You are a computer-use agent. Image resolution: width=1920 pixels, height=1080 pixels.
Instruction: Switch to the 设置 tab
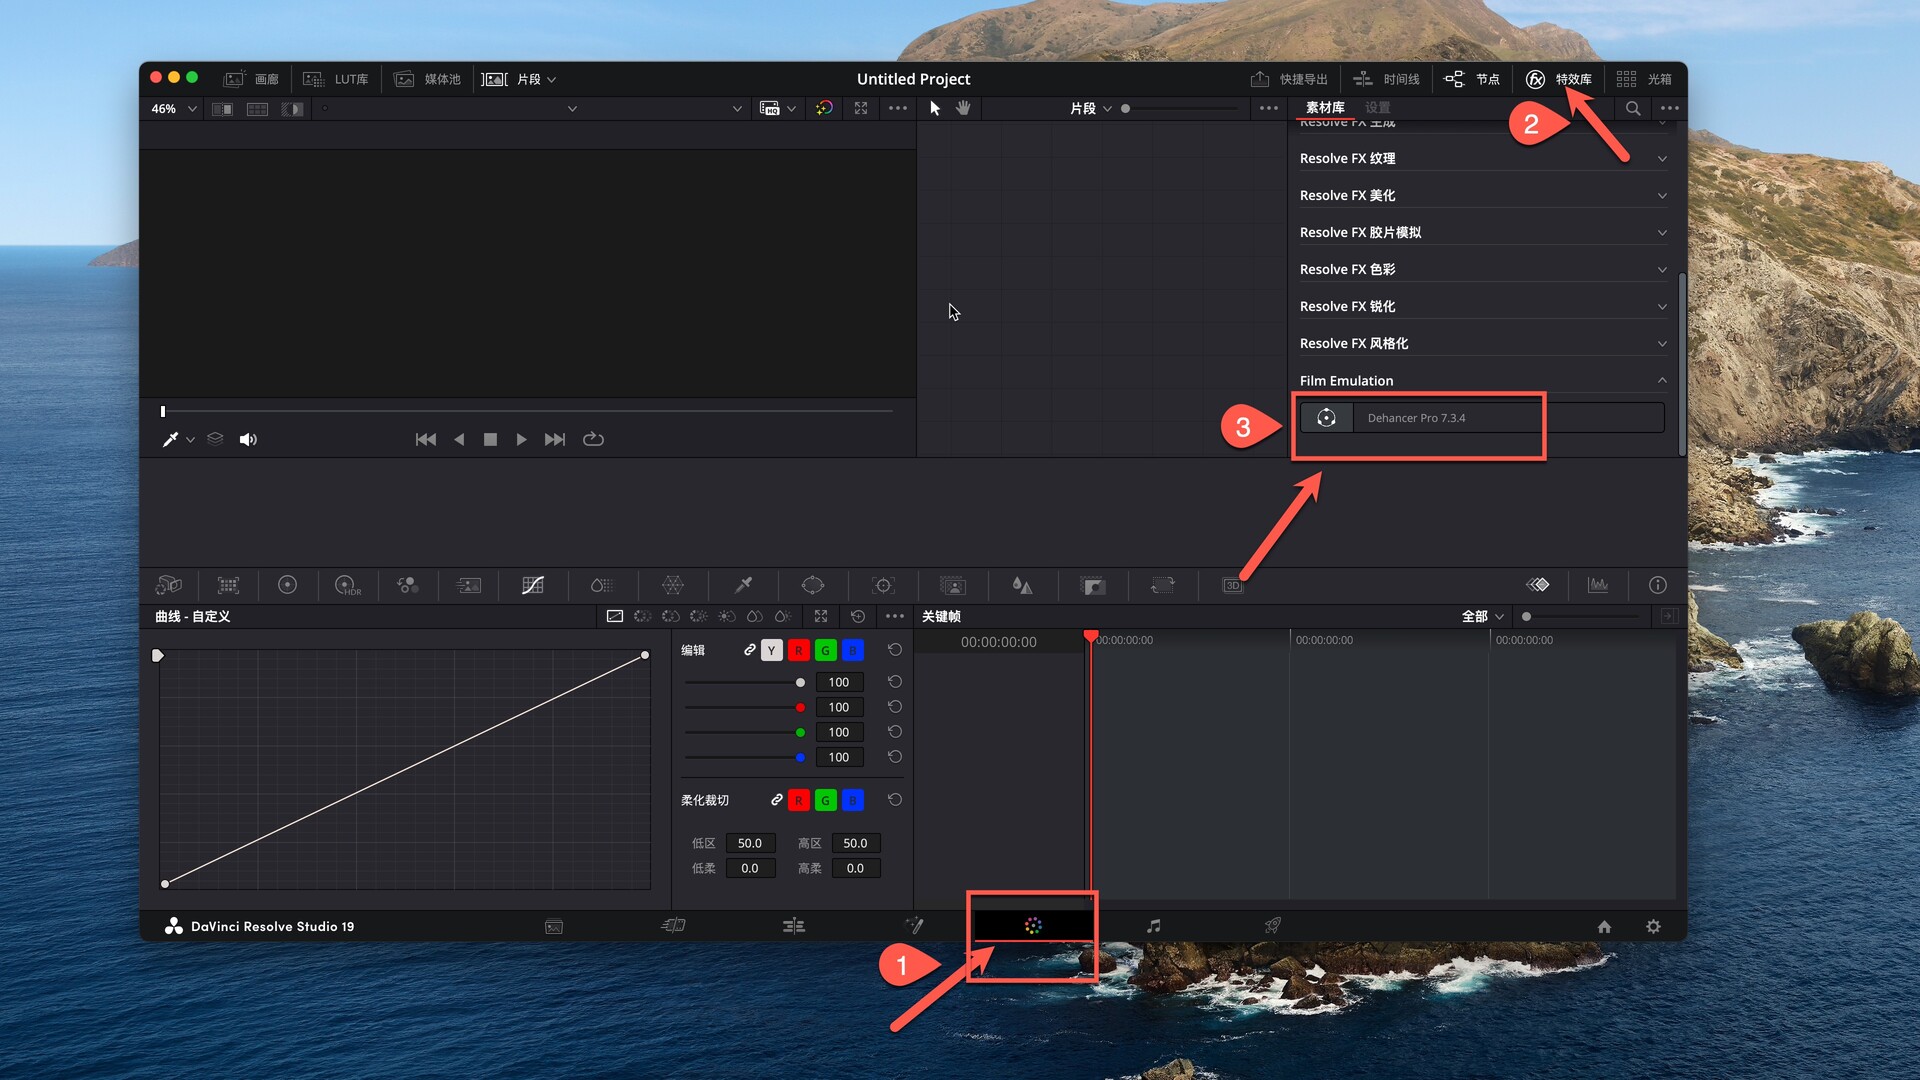point(1377,107)
